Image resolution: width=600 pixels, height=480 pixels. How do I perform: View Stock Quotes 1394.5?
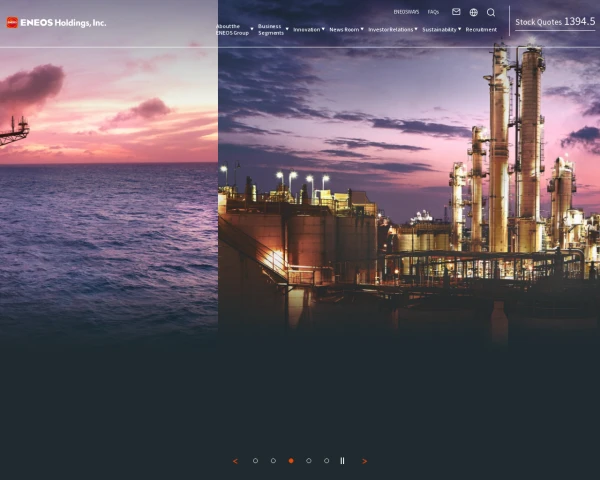coord(555,21)
